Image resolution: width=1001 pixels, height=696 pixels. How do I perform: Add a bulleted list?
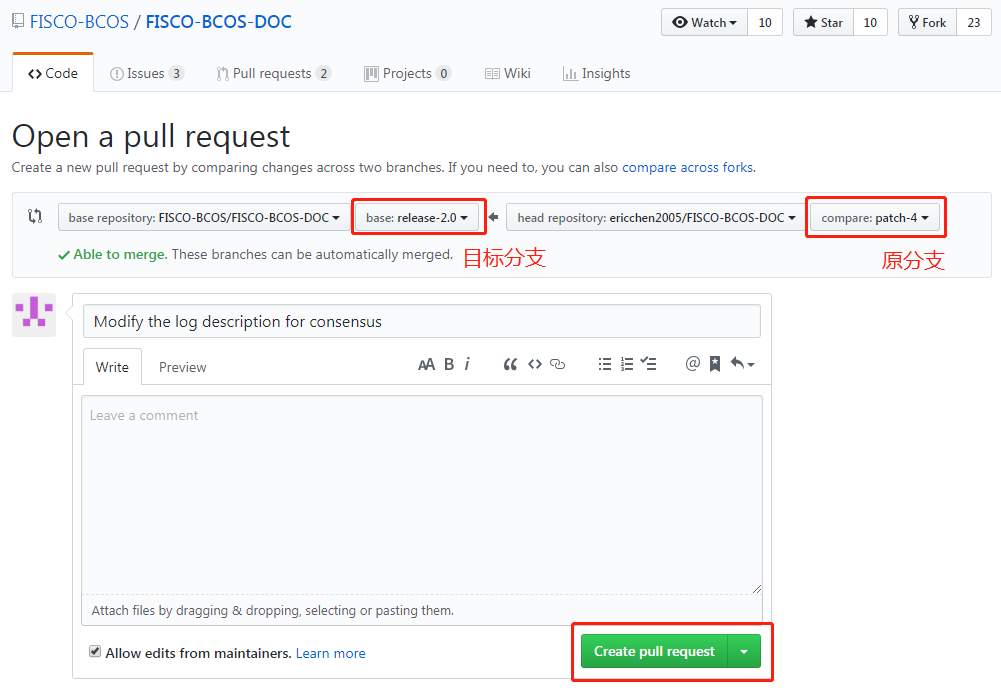(x=605, y=364)
